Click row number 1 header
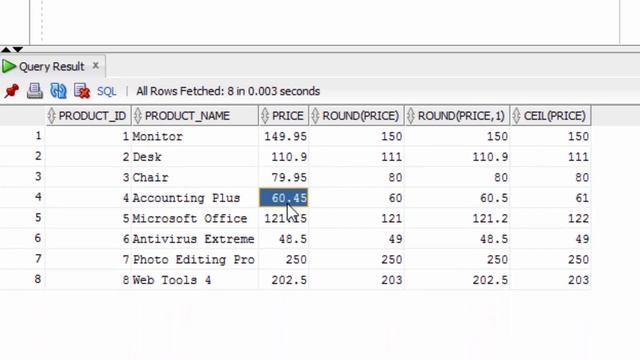Viewport: 640px width, 360px height. [x=23, y=136]
